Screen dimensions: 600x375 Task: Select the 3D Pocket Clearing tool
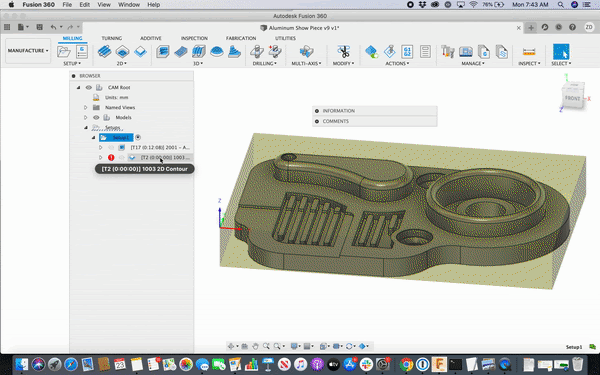[x=181, y=52]
